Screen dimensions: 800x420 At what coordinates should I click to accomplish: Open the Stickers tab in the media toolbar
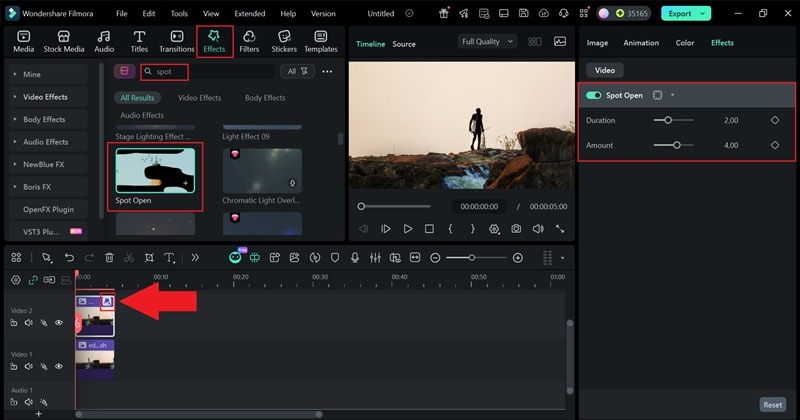(x=284, y=41)
